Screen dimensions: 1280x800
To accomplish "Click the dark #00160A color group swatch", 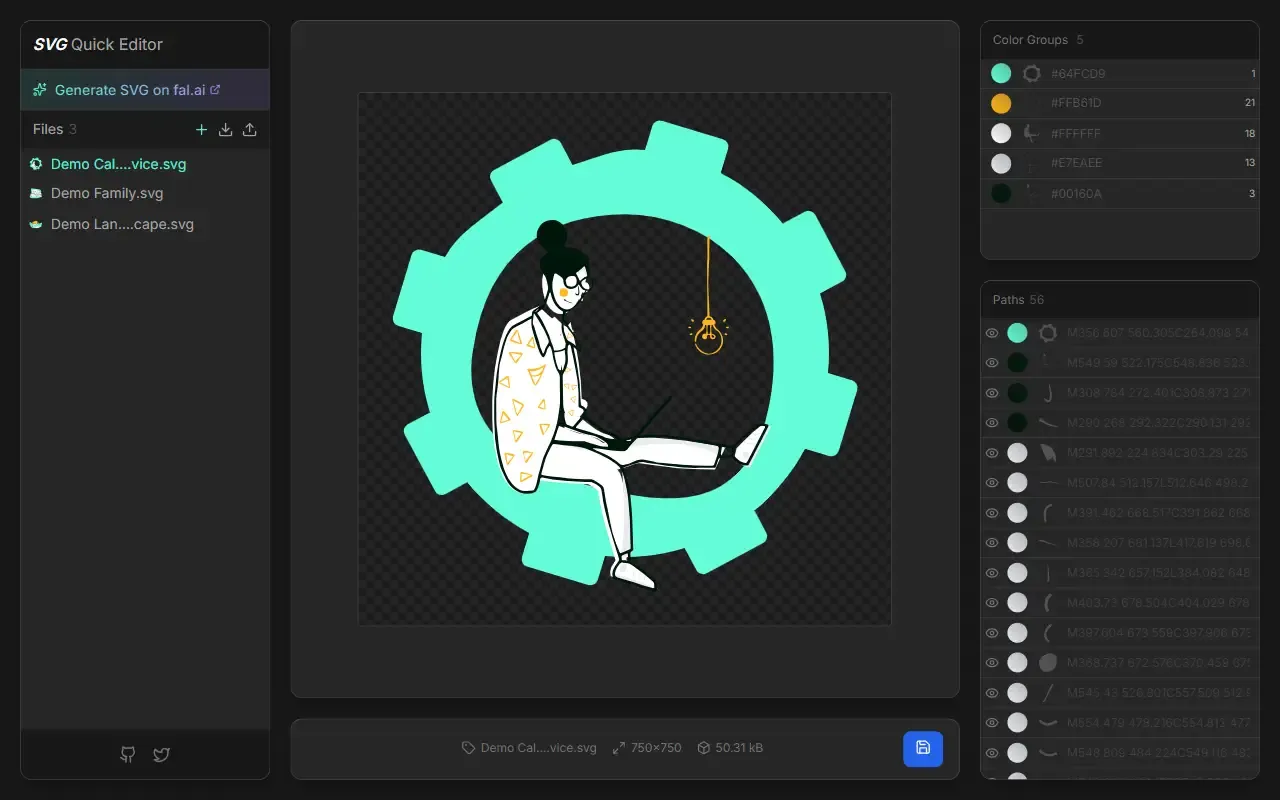I will [x=1001, y=193].
